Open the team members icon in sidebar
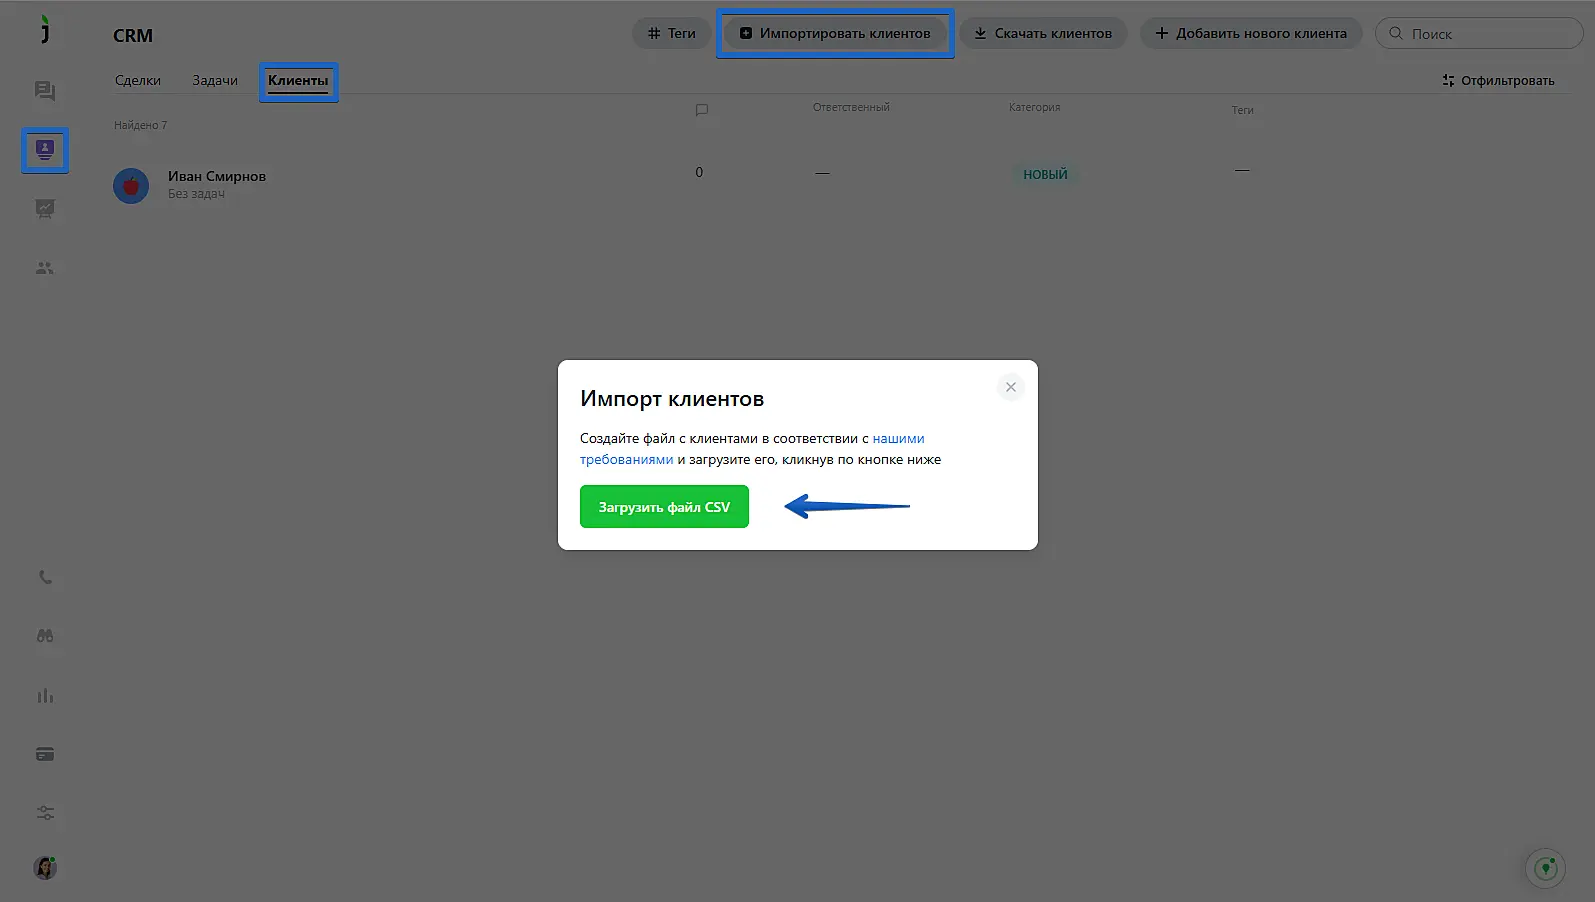The image size is (1595, 902). pyautogui.click(x=45, y=268)
